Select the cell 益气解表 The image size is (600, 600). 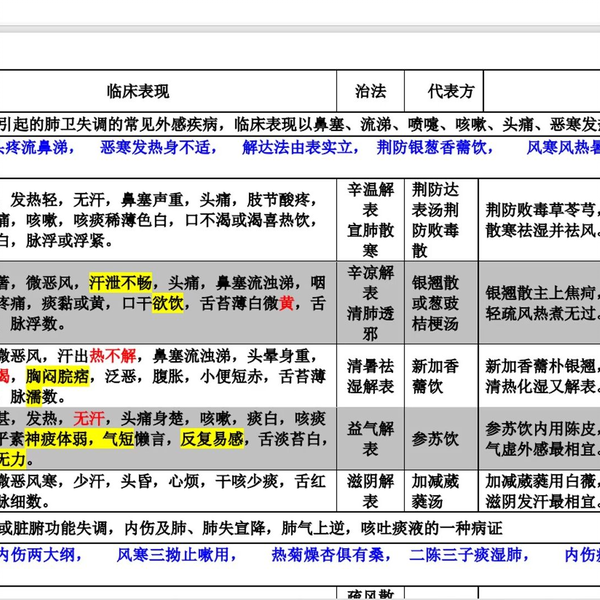370,439
